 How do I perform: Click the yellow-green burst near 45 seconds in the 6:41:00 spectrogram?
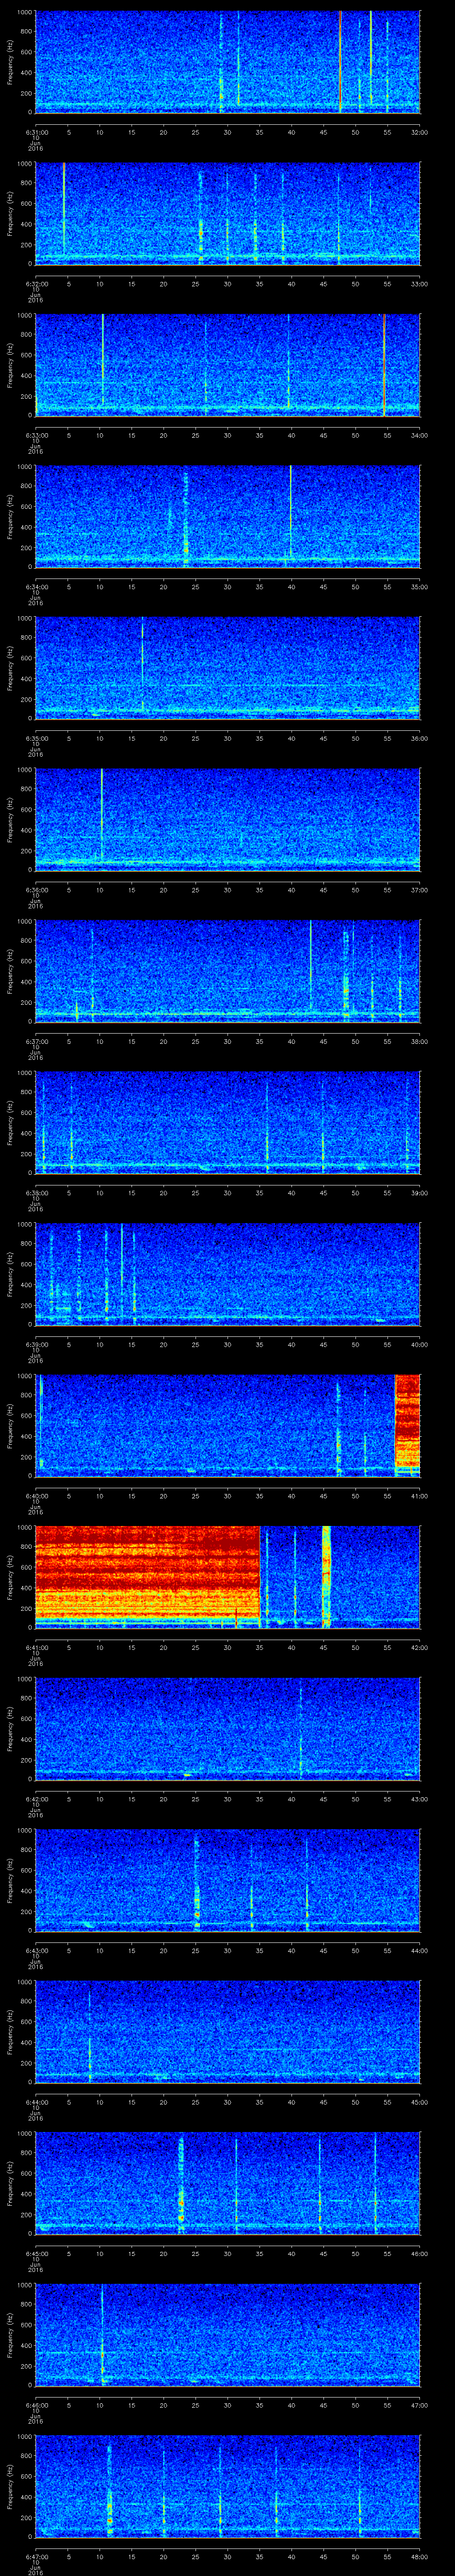click(x=326, y=1576)
